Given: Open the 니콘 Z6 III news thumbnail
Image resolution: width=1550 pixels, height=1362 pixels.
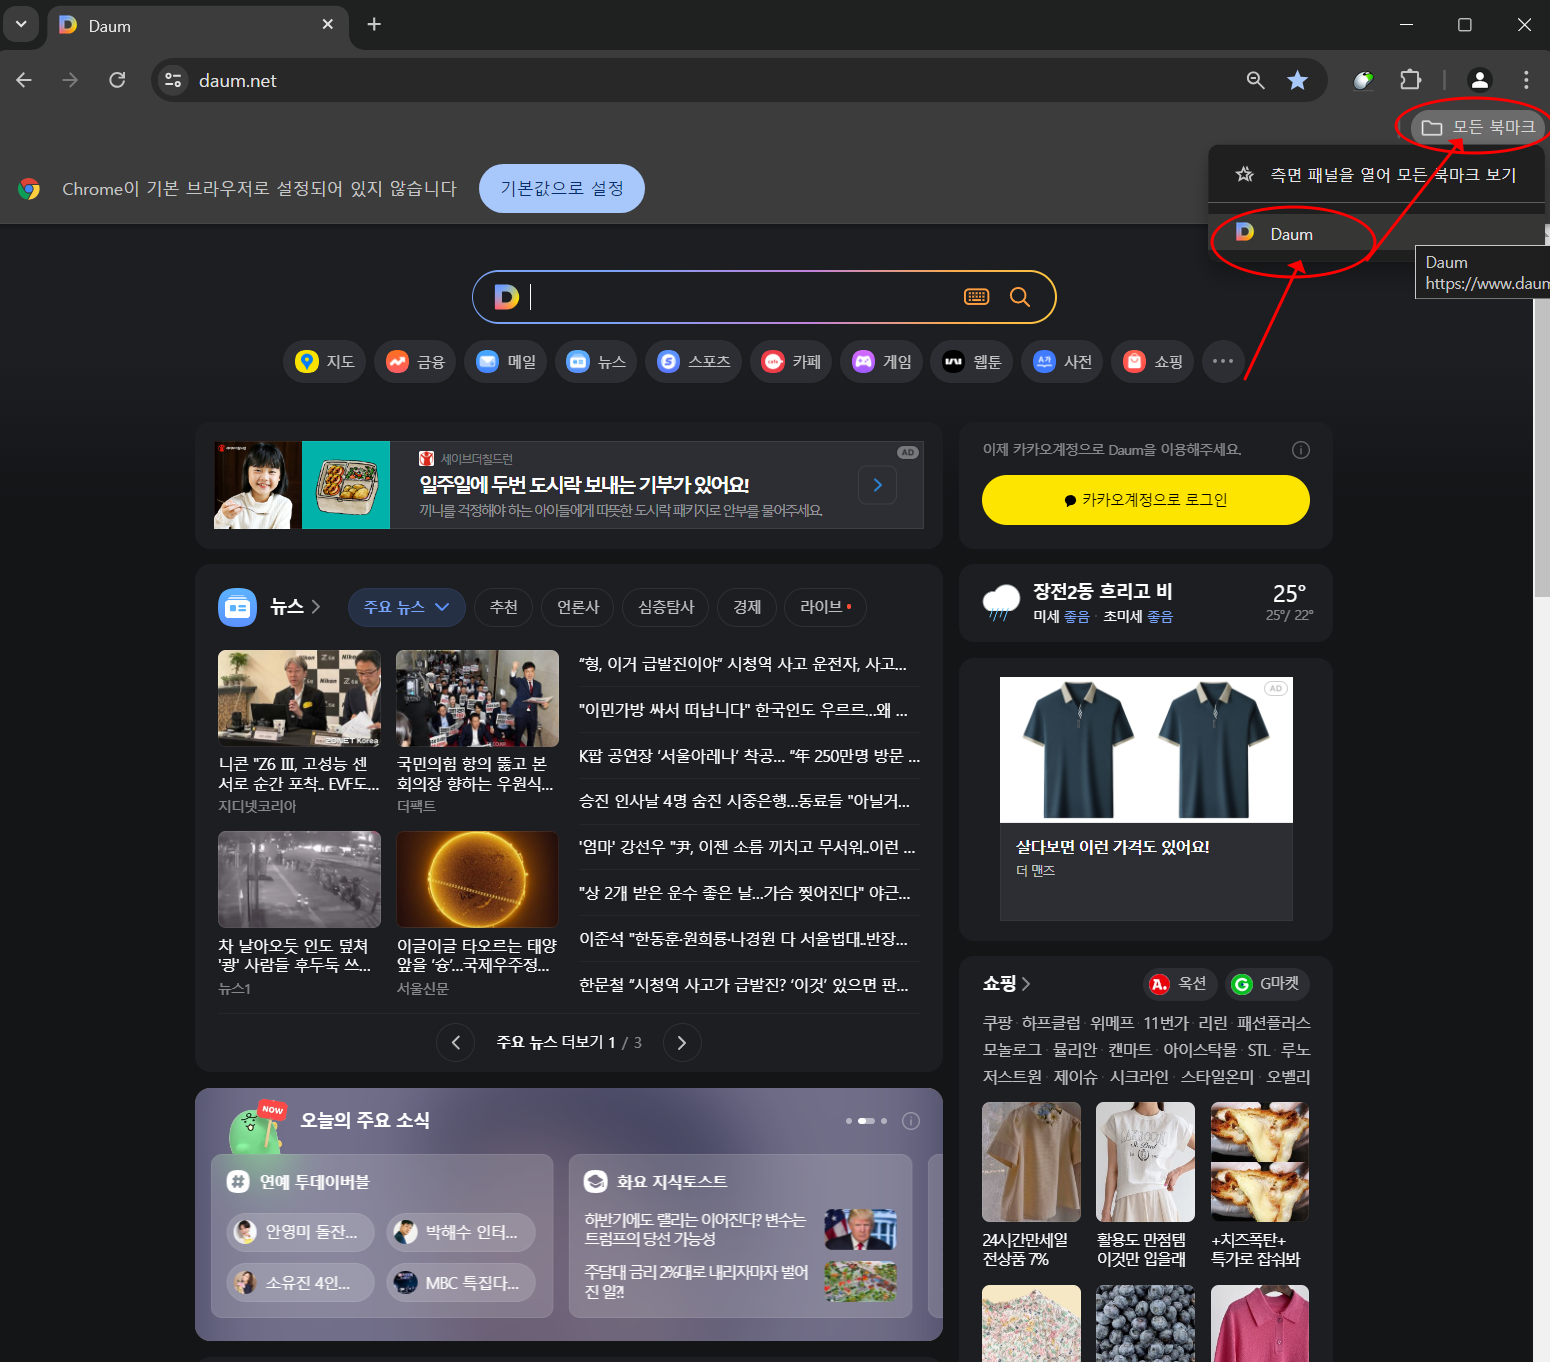Looking at the screenshot, I should [299, 698].
